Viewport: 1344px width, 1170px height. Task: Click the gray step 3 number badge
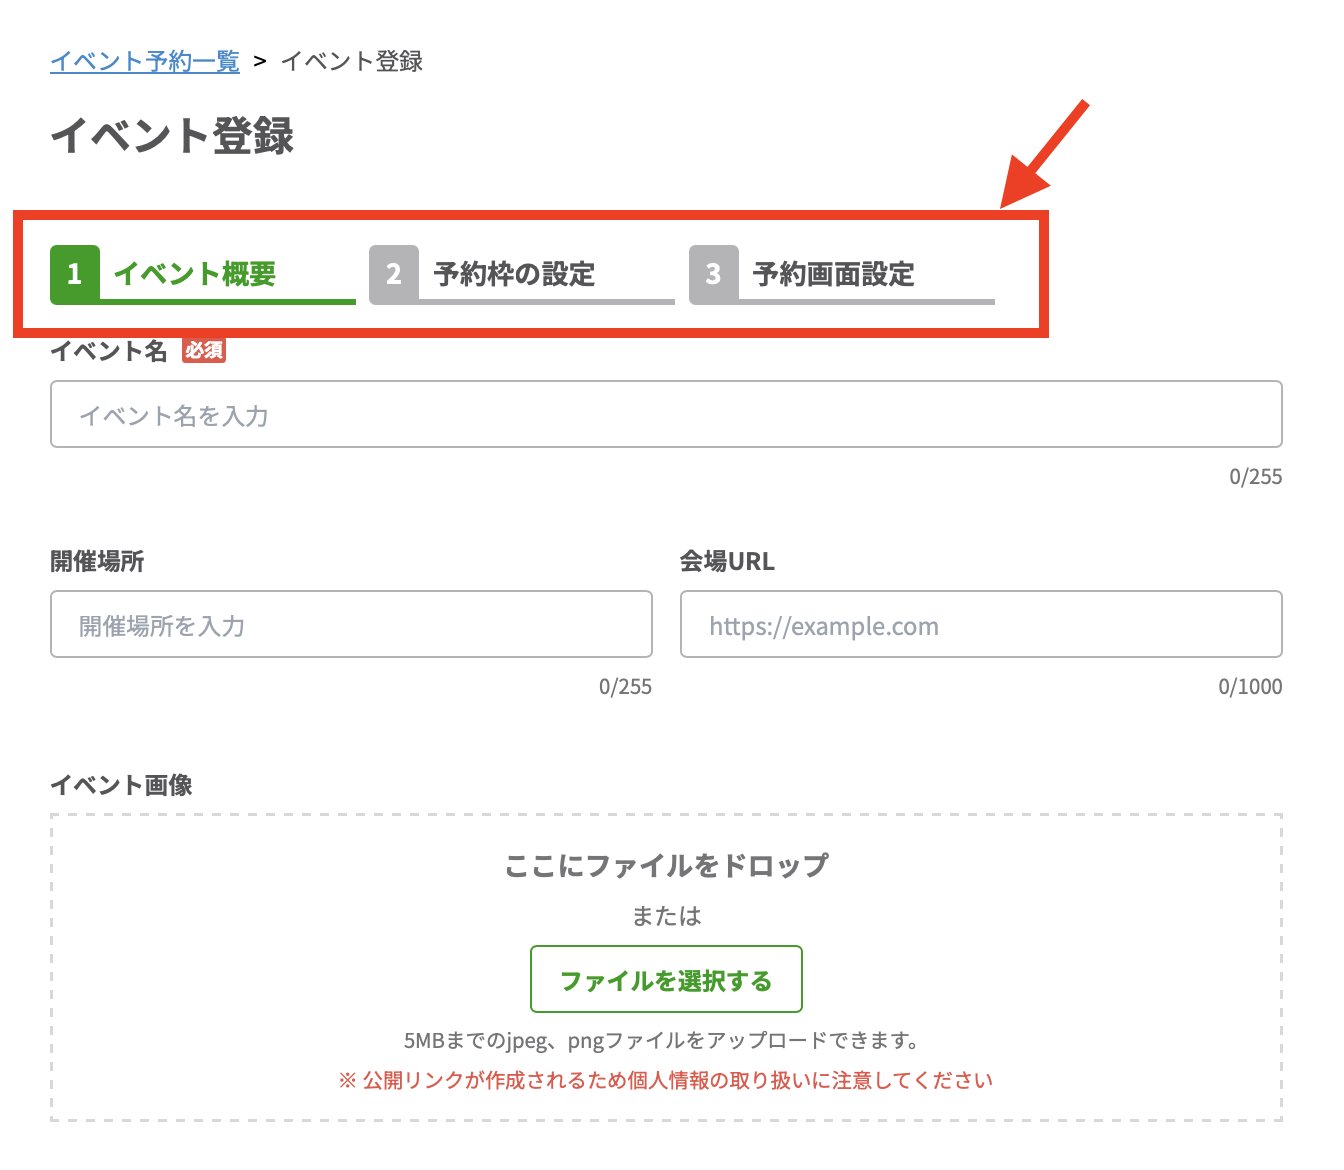pos(713,274)
